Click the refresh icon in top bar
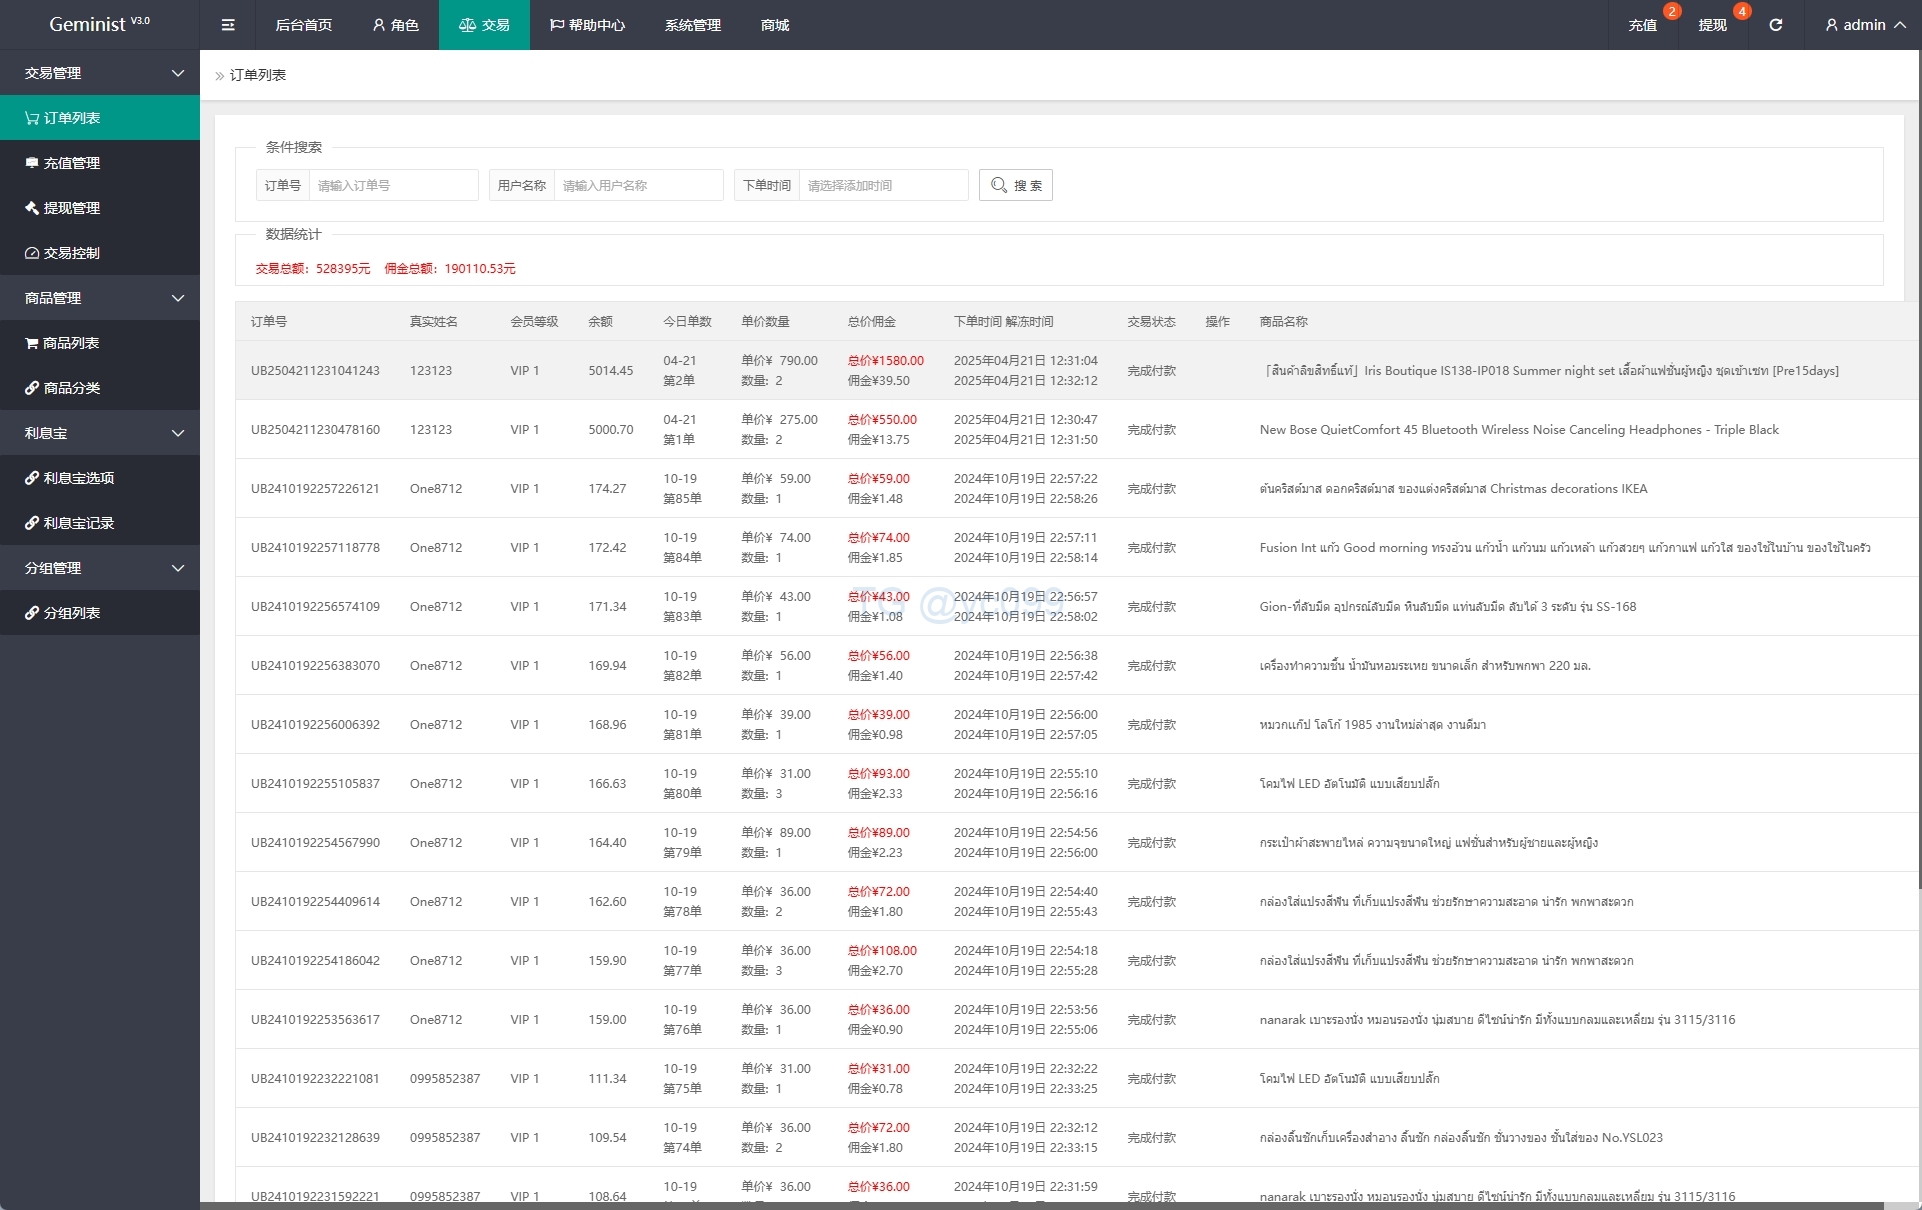The width and height of the screenshot is (1922, 1210). [1775, 25]
